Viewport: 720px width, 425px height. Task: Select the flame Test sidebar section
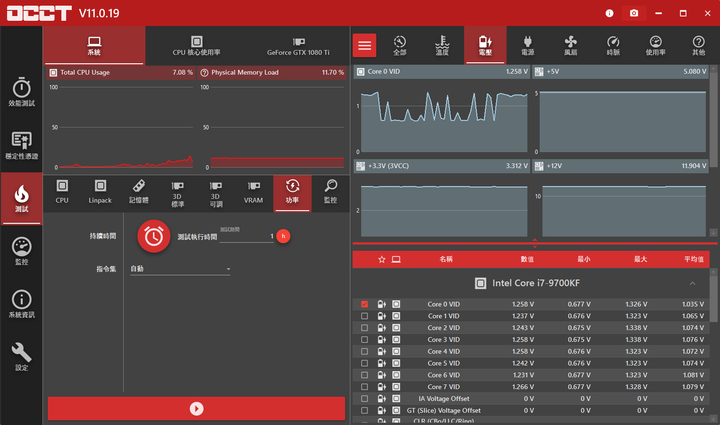tap(22, 199)
